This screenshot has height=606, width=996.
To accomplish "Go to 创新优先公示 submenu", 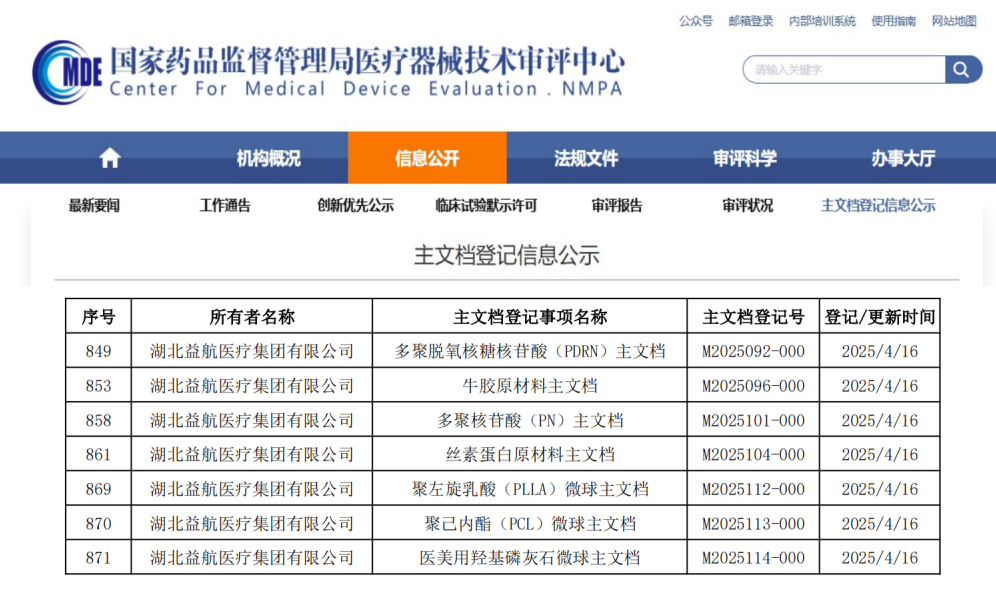I will [355, 205].
